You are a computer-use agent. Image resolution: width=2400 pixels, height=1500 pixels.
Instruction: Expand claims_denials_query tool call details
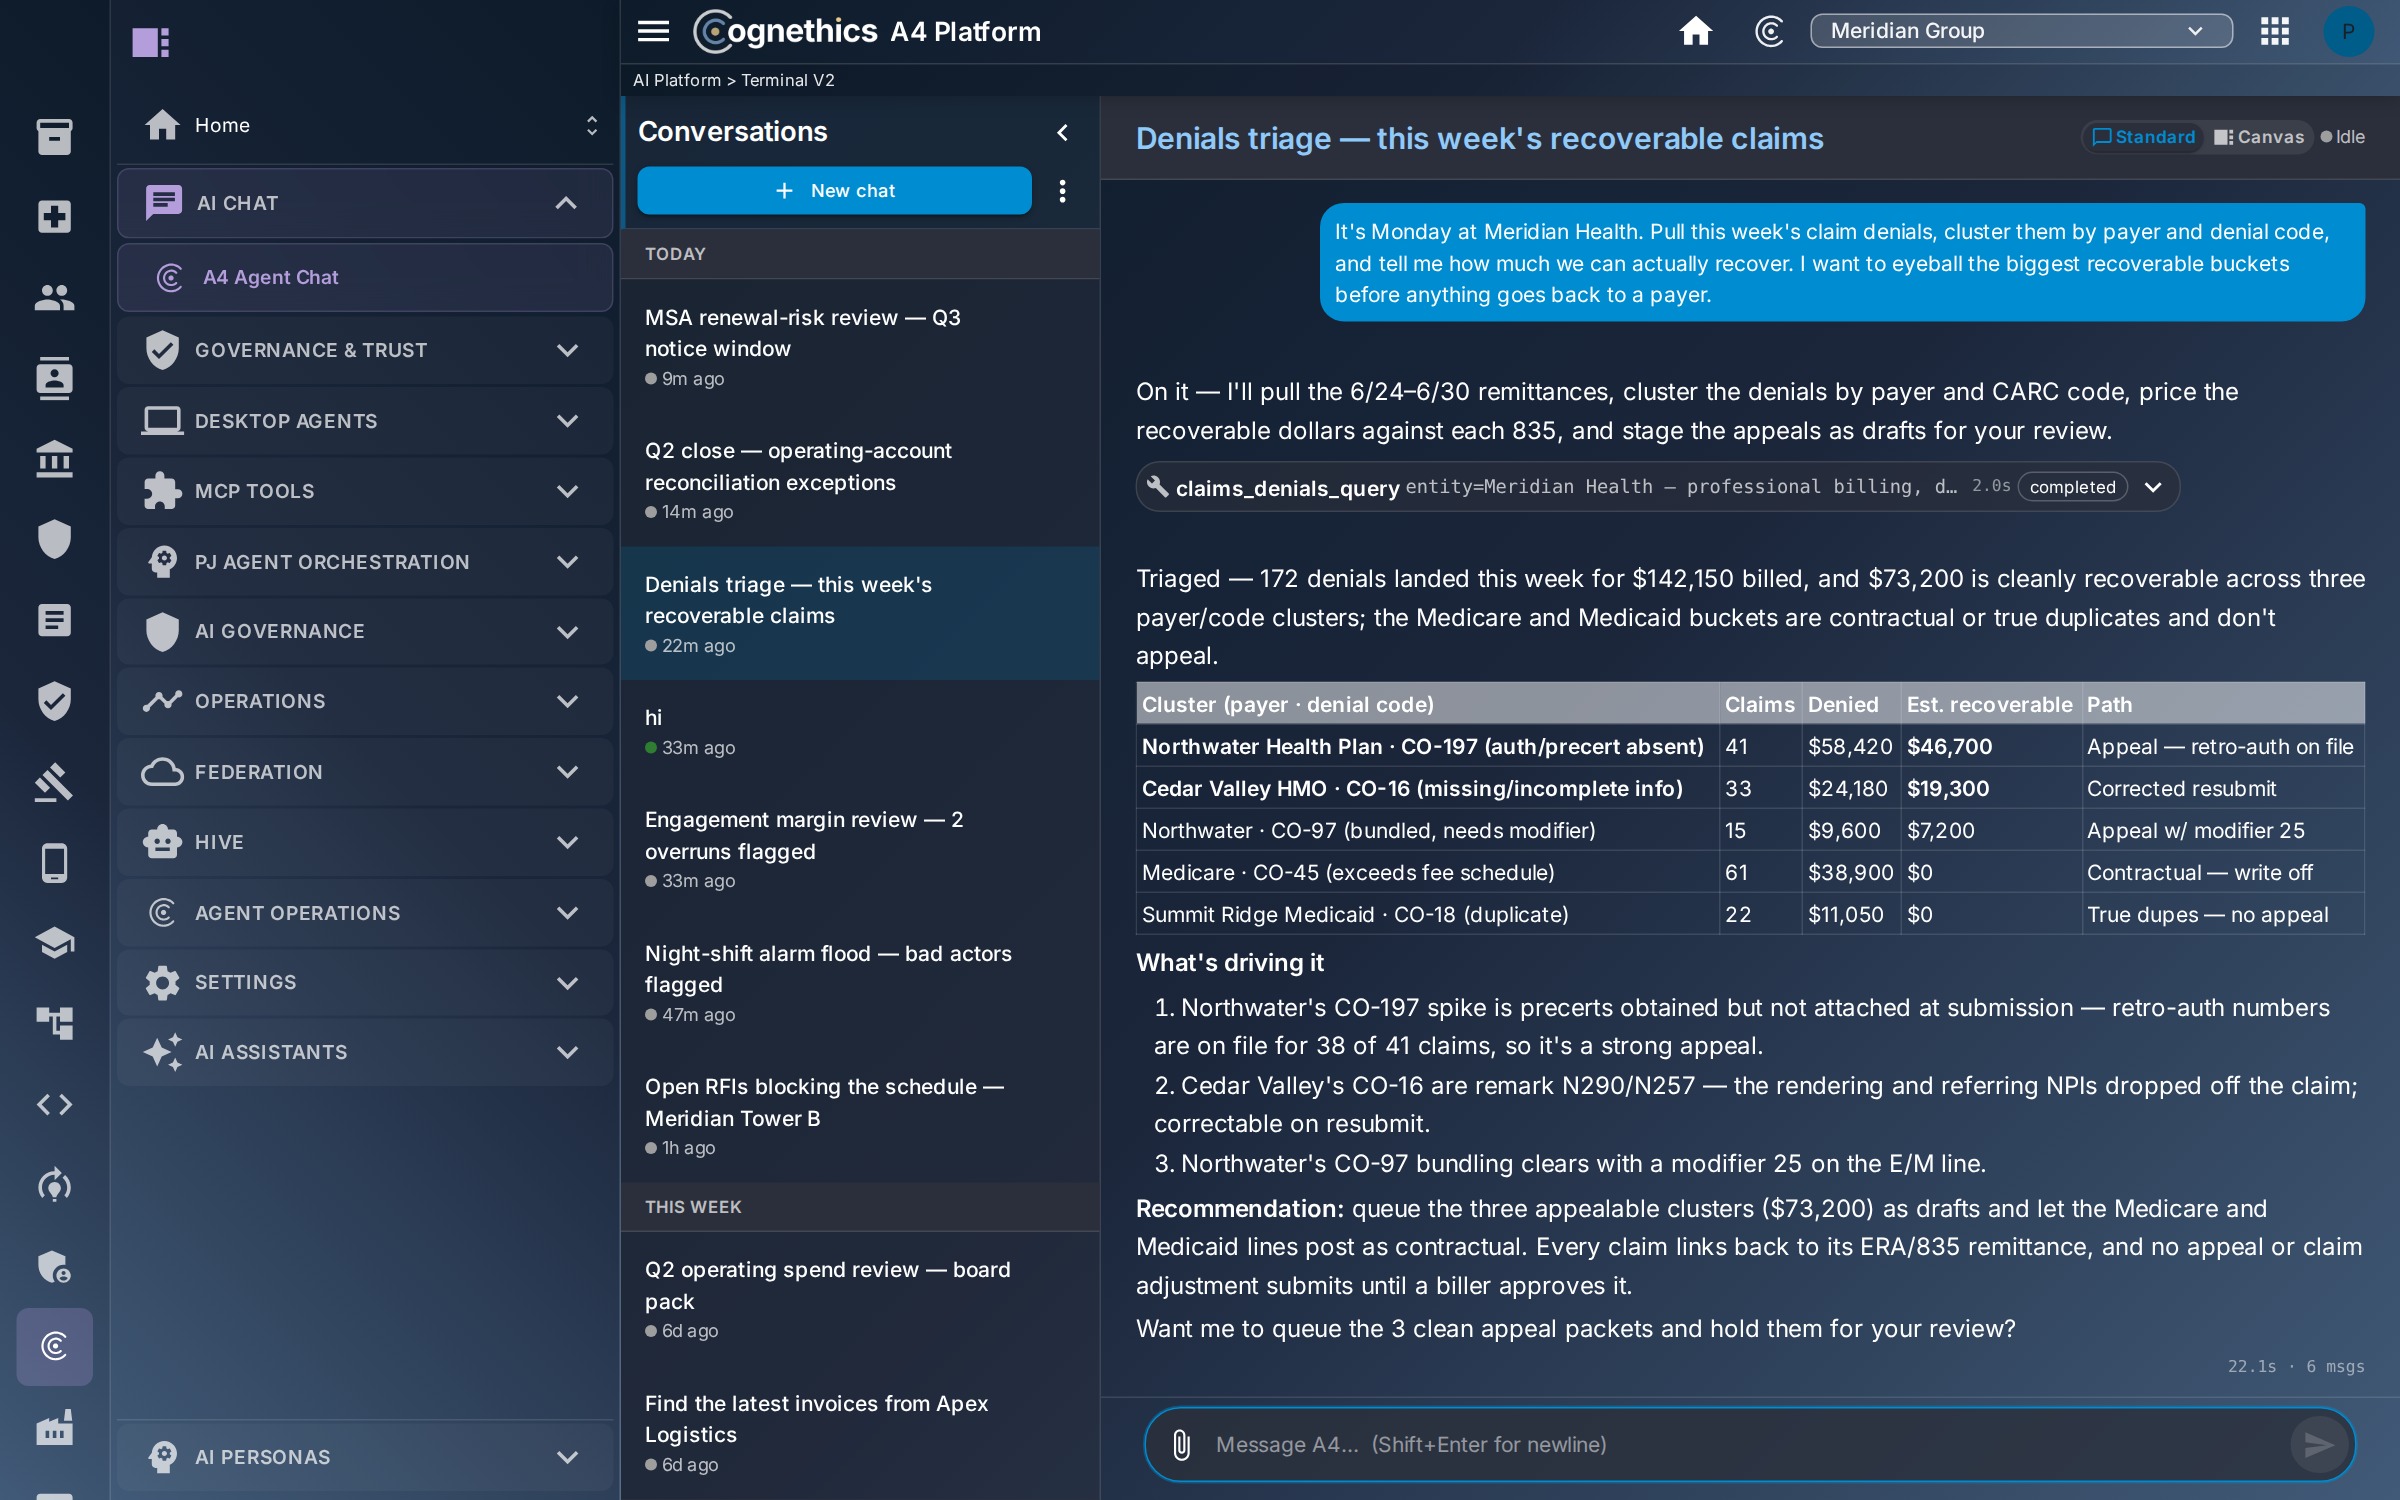tap(2153, 487)
